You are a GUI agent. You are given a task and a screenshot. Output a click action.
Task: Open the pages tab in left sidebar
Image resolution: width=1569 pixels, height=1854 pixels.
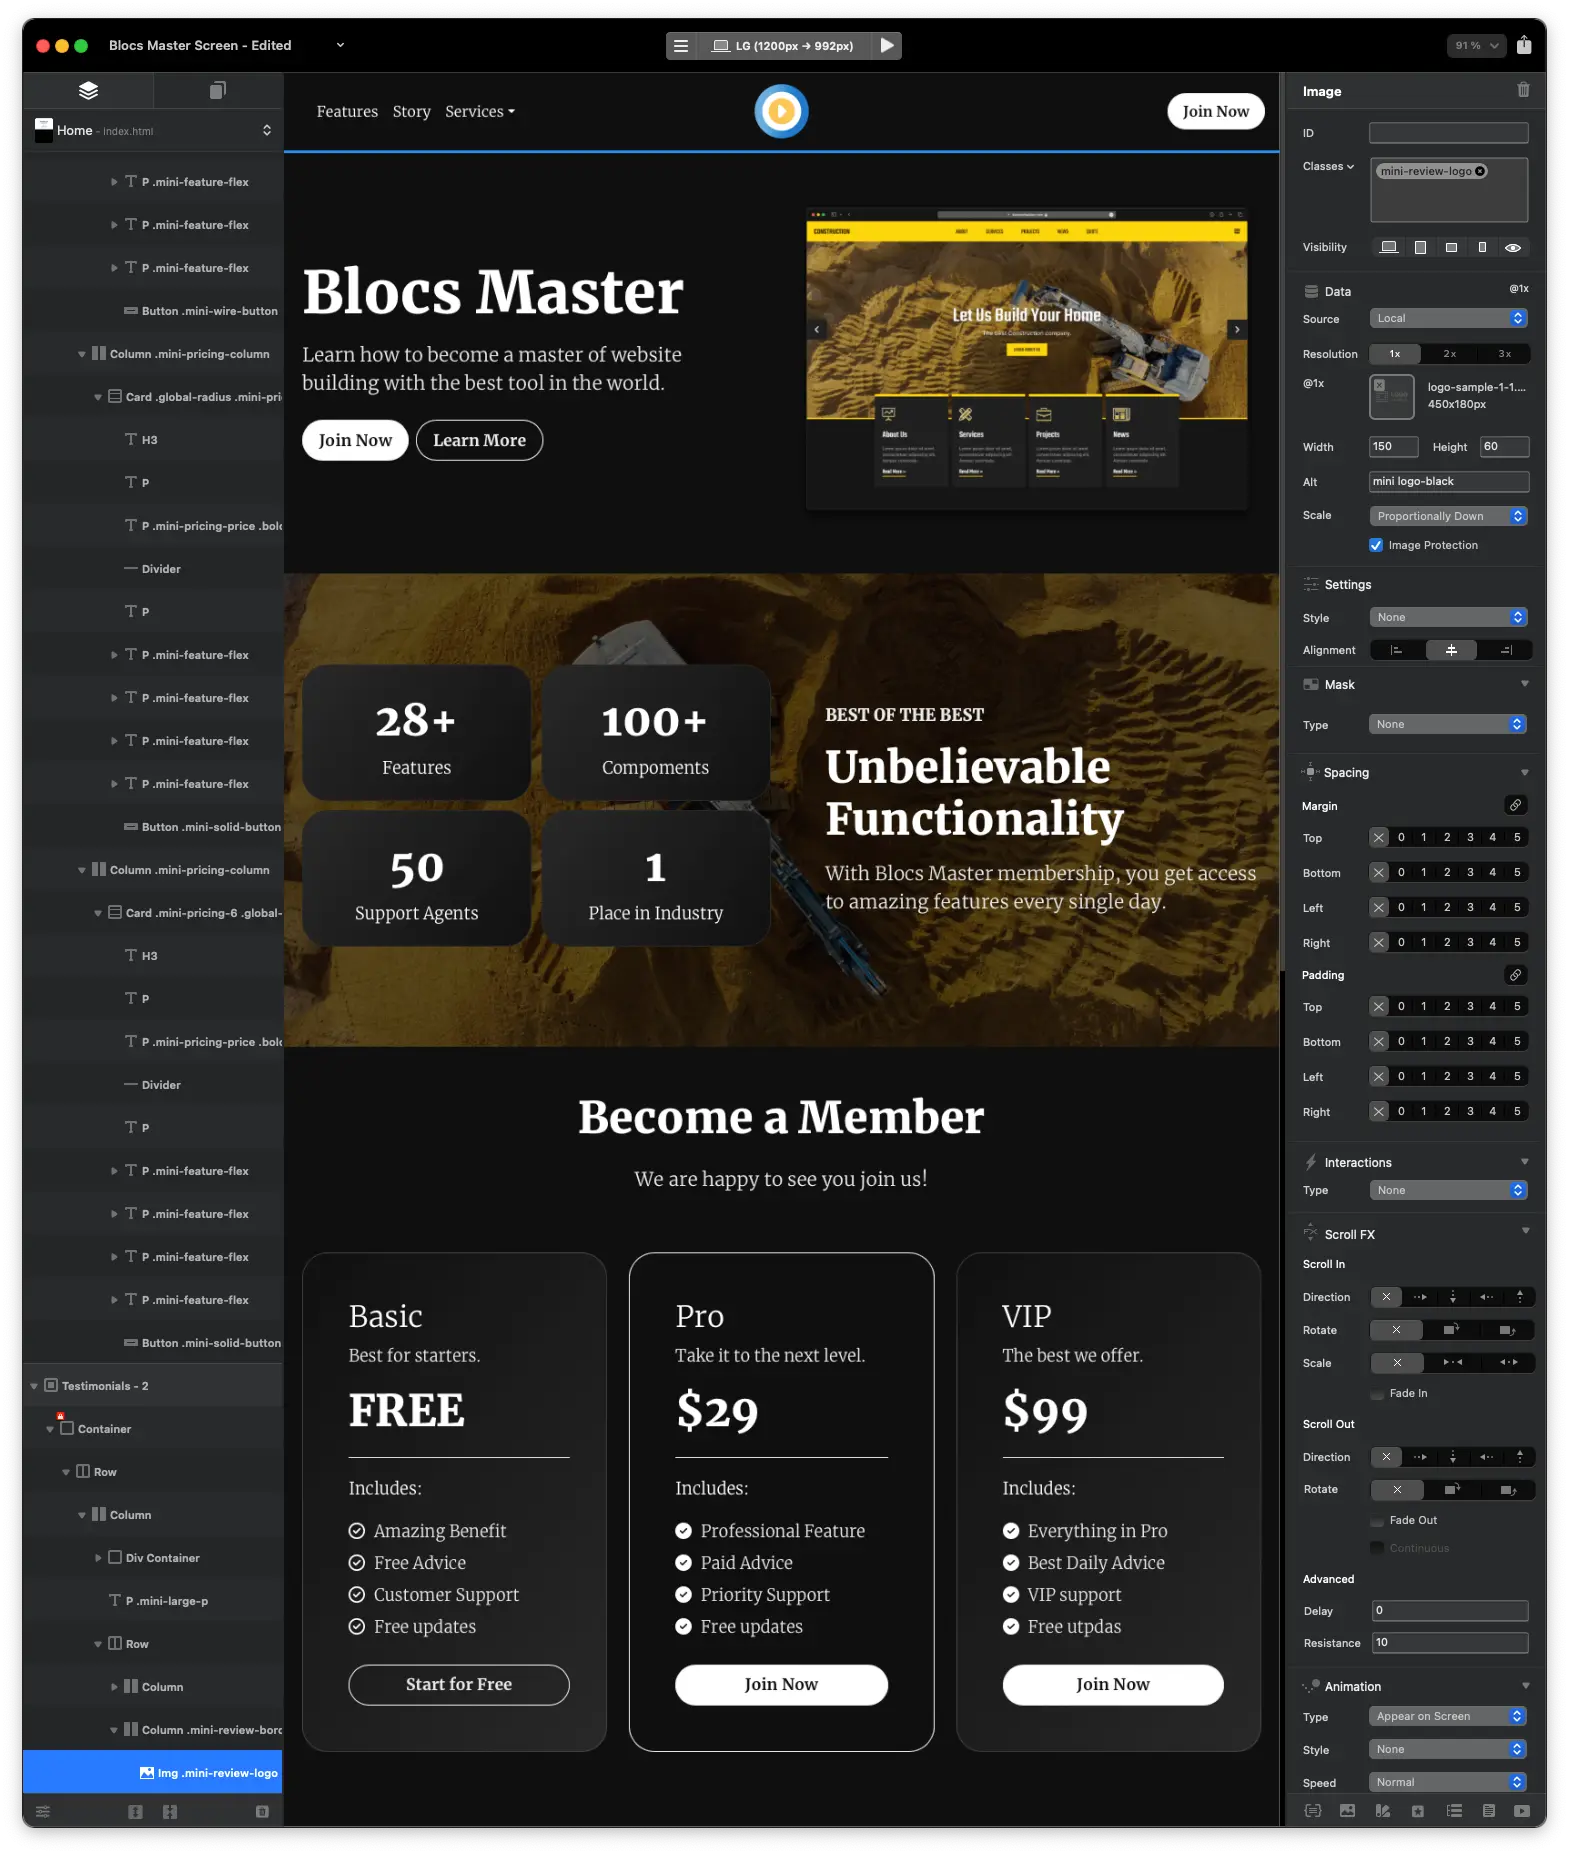pos(217,91)
